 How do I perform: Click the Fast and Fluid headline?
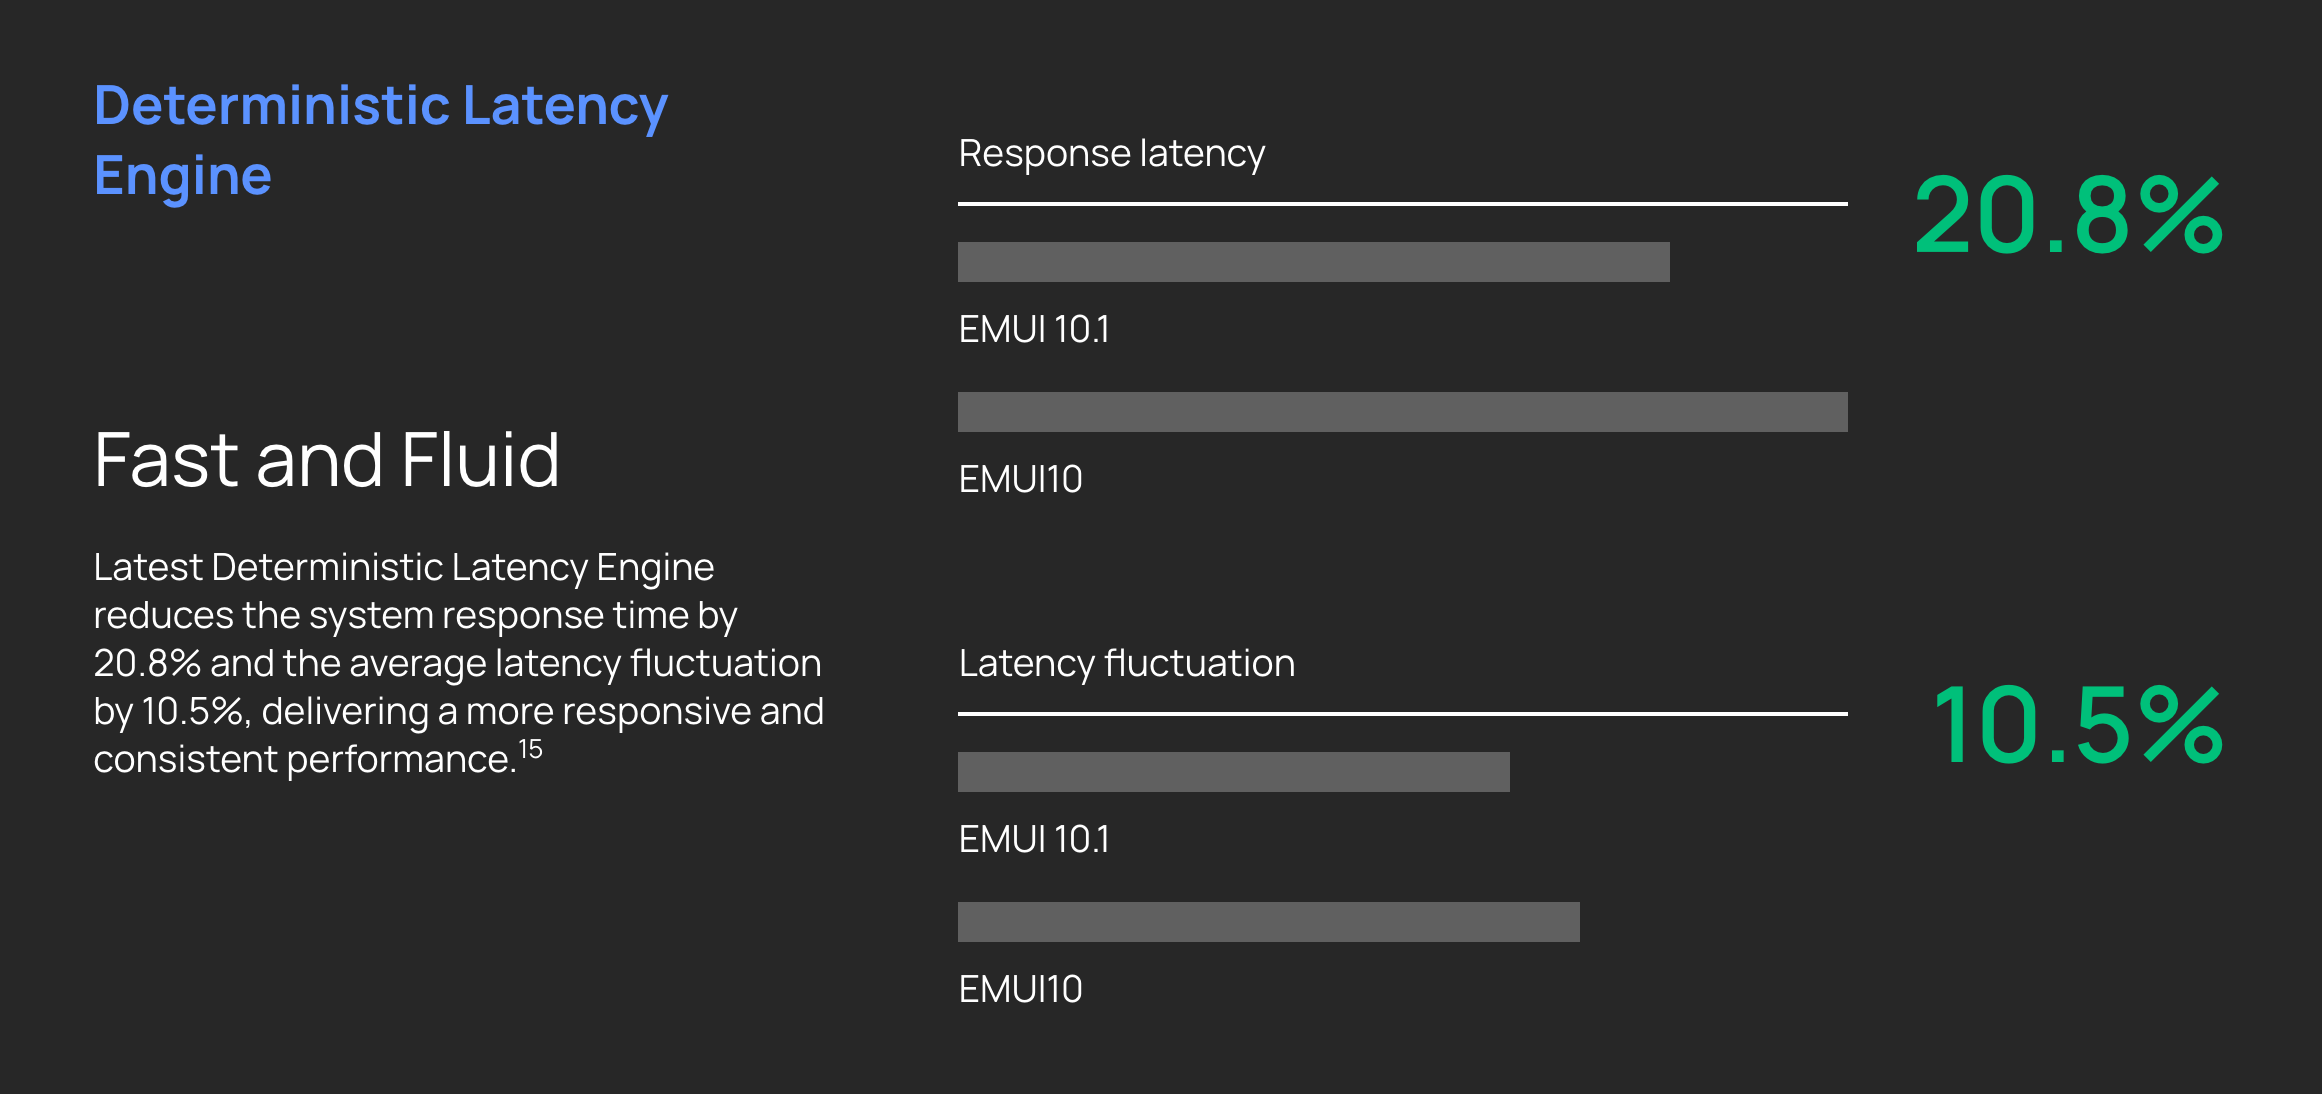coord(326,460)
